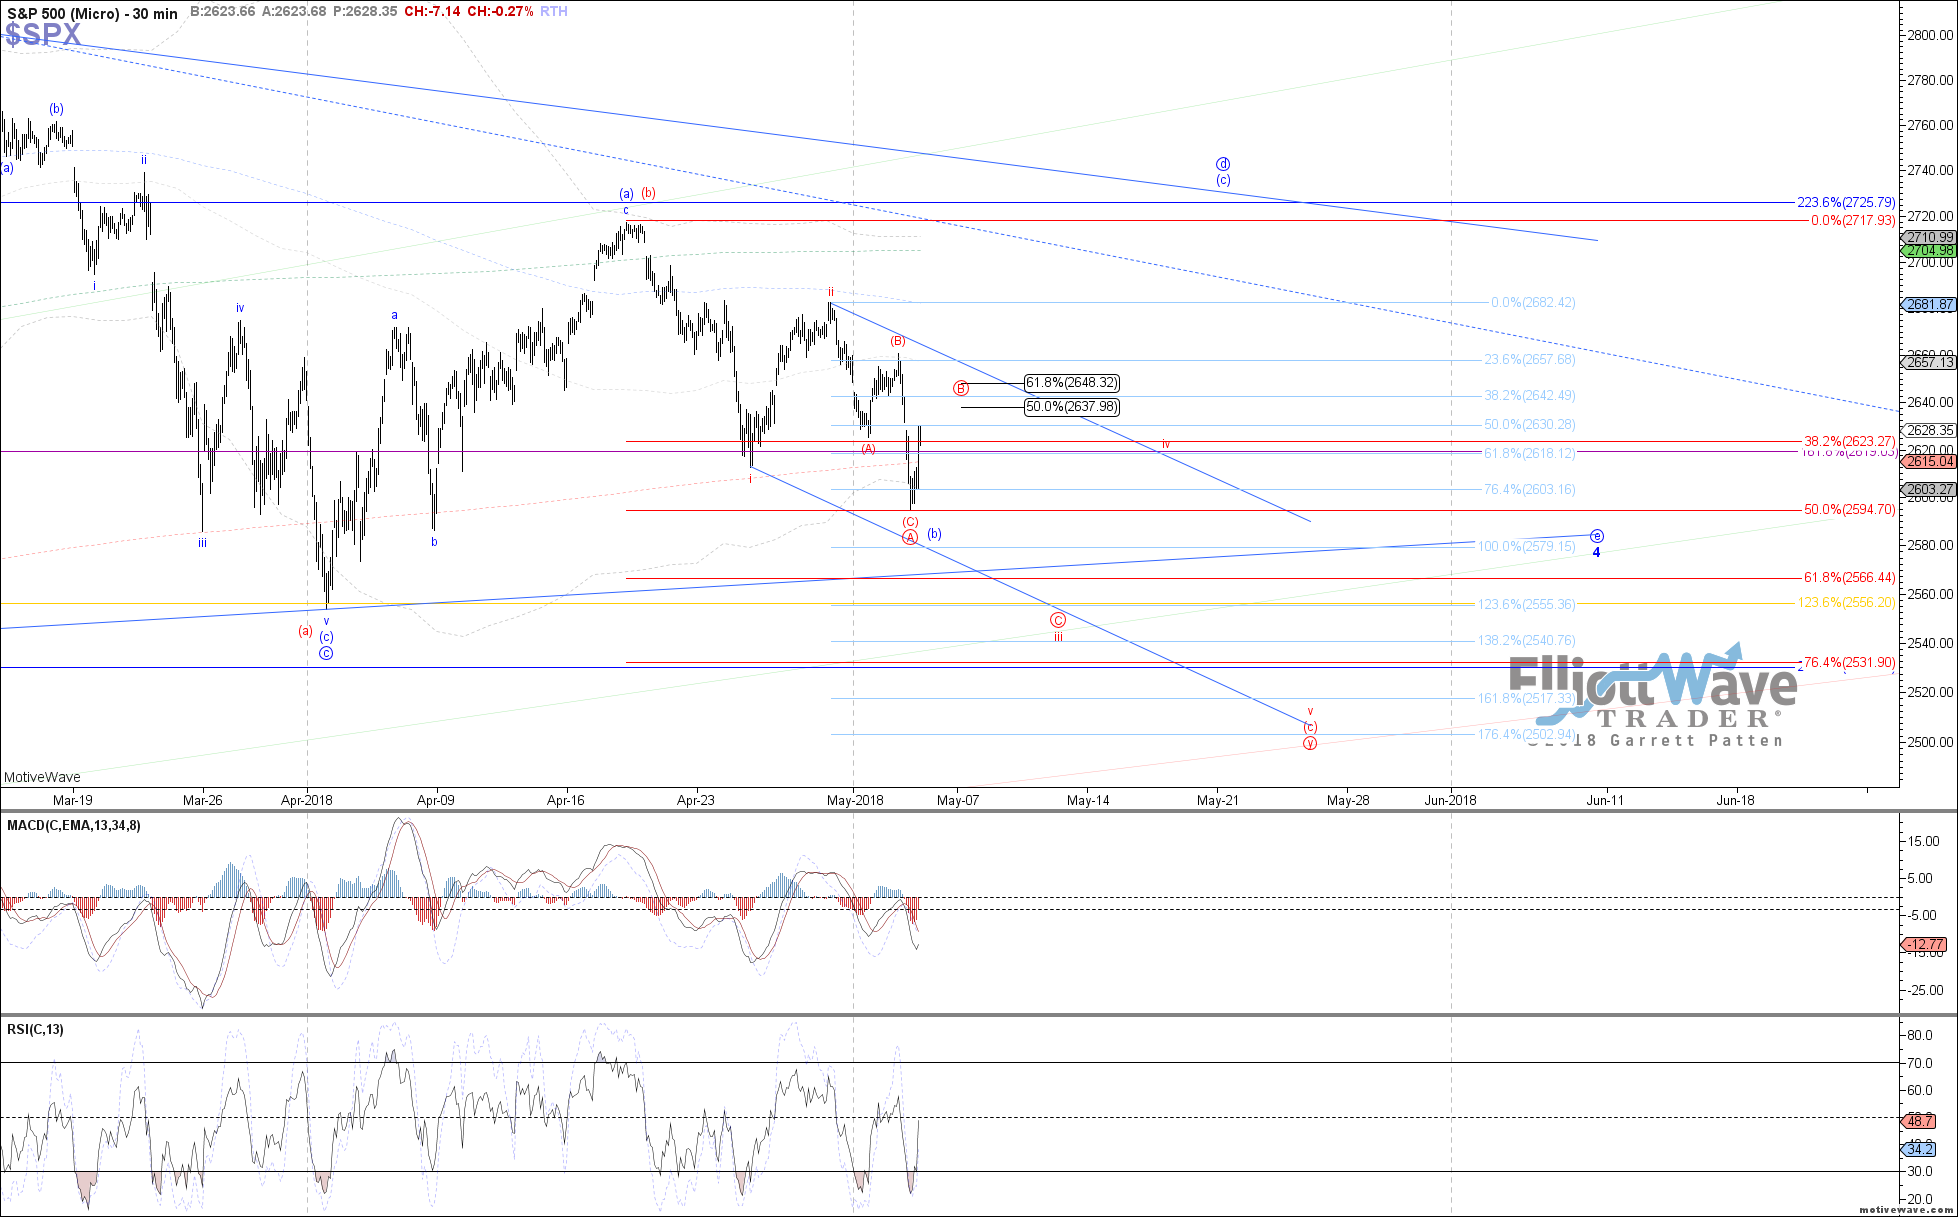This screenshot has height=1217, width=1958.
Task: Click the red -12.77 MACD value tag
Action: pos(1925,944)
